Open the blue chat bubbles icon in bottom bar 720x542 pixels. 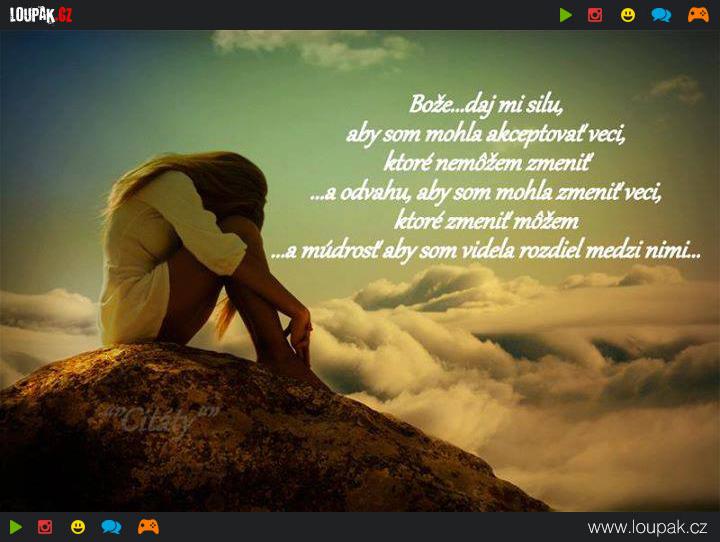pos(111,527)
